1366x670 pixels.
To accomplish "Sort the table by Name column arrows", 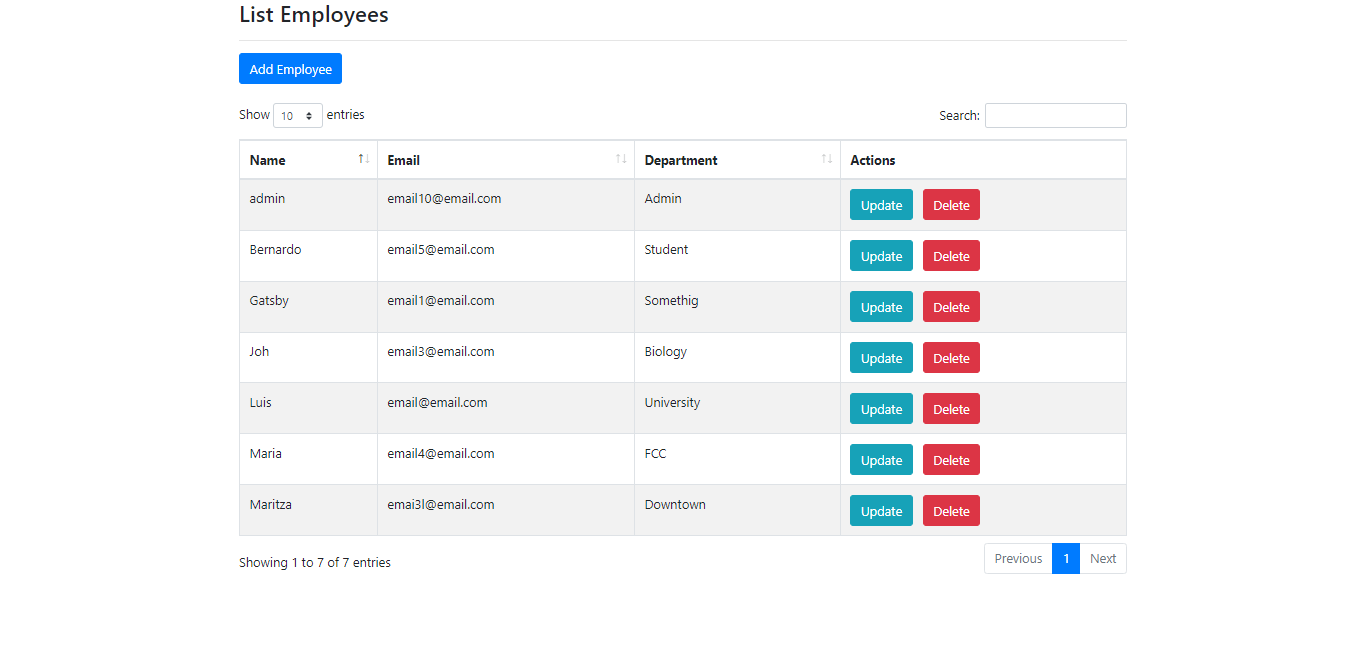I will coord(364,159).
